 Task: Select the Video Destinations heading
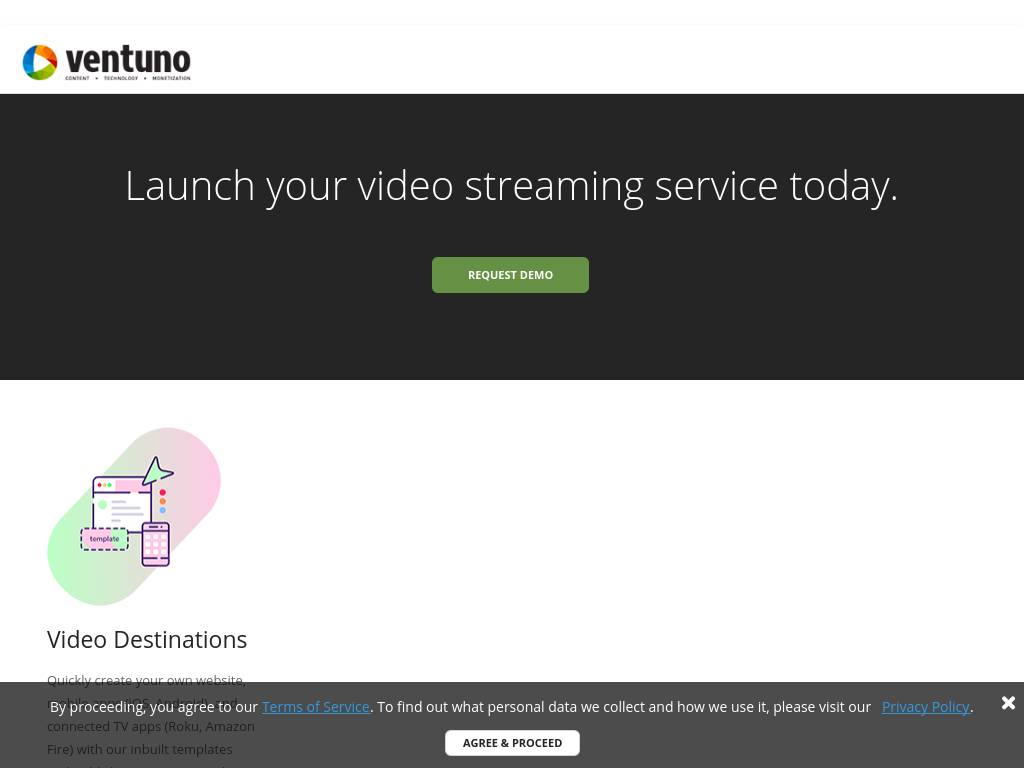[x=147, y=639]
